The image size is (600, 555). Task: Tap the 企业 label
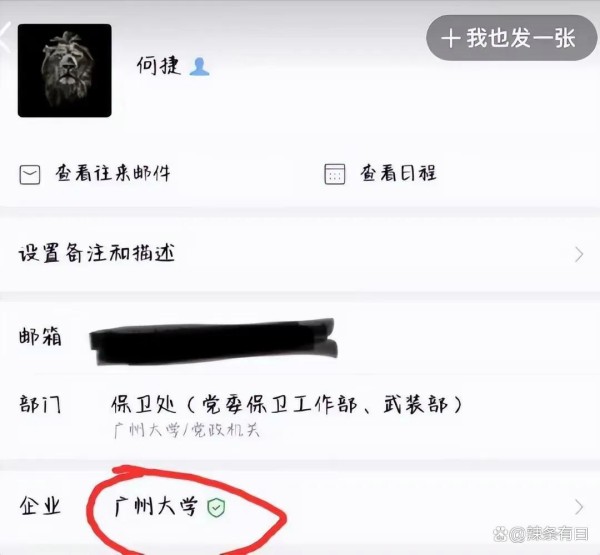click(40, 506)
